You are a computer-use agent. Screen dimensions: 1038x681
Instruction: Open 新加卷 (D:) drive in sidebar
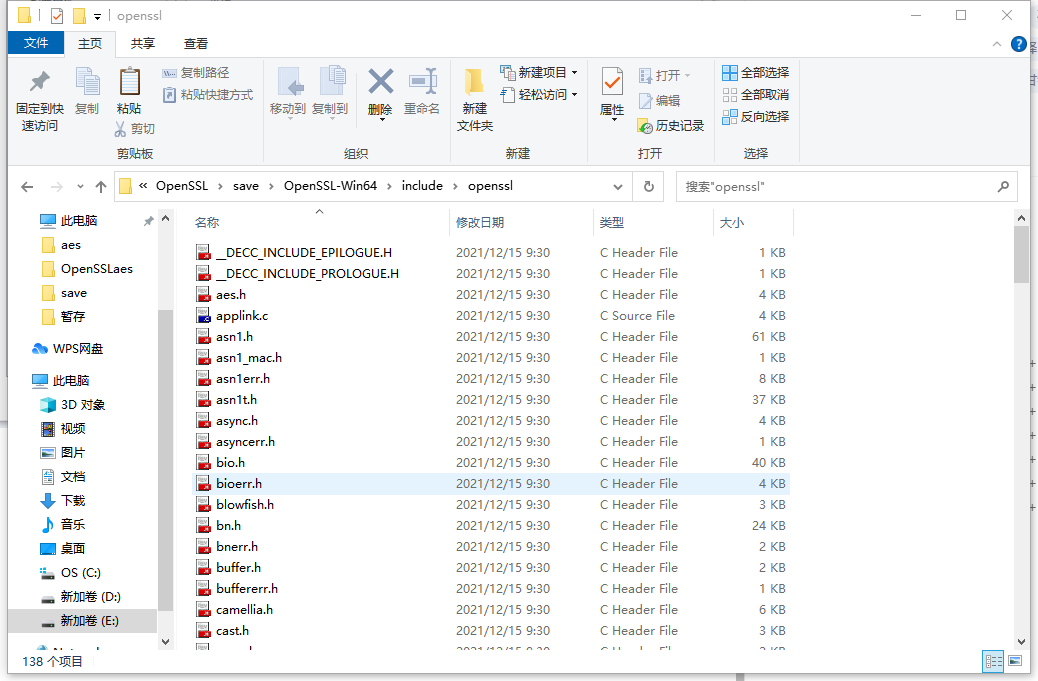(x=90, y=596)
